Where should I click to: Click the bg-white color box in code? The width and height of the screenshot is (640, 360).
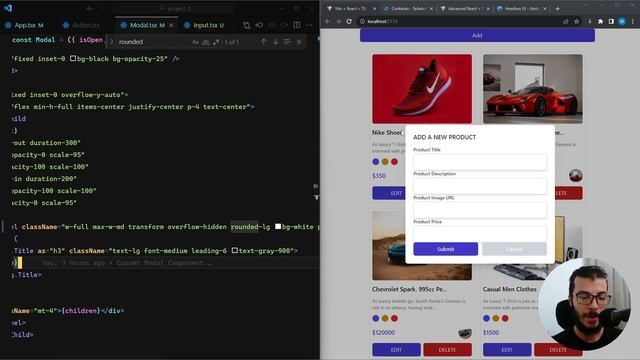pyautogui.click(x=278, y=227)
